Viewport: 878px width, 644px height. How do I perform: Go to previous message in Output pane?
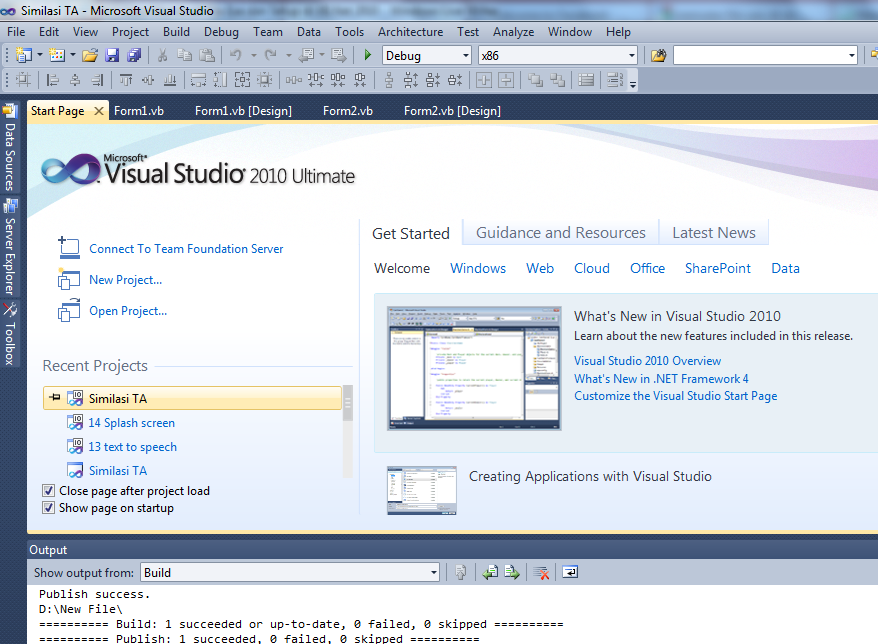[x=491, y=572]
